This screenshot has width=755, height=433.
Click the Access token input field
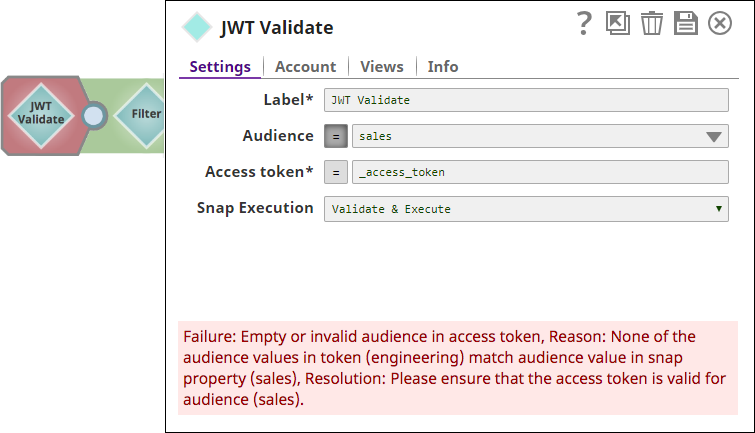(539, 172)
